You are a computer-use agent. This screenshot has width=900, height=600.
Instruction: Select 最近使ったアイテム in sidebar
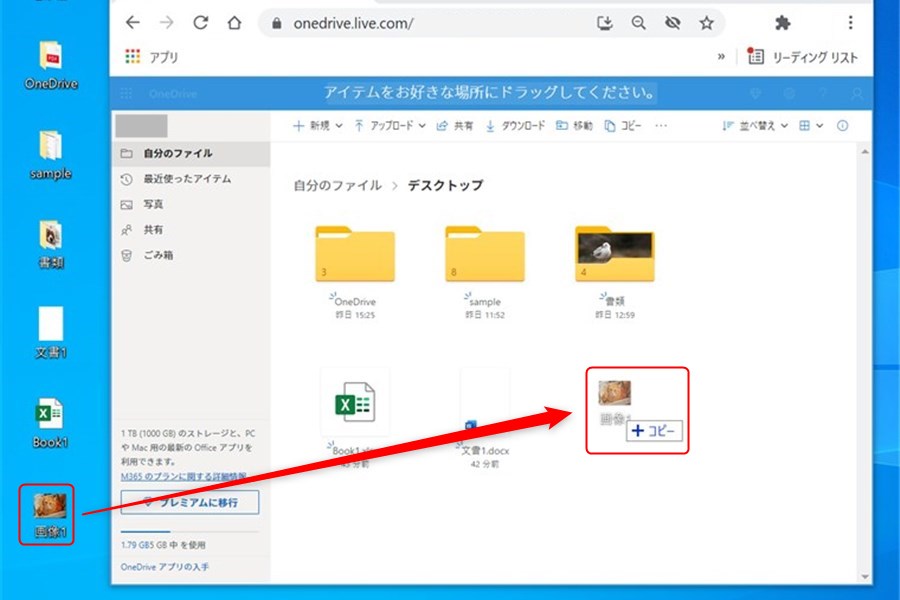tap(186, 179)
